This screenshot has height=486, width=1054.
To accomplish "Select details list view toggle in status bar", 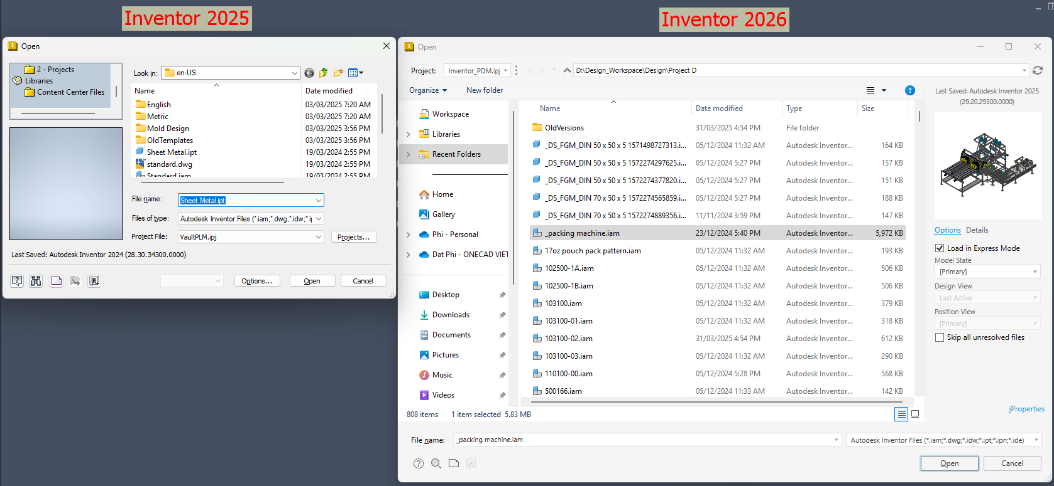I will point(901,414).
